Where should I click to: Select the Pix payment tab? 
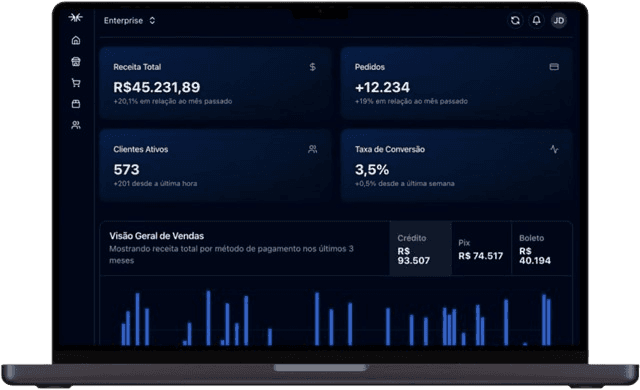coord(481,248)
